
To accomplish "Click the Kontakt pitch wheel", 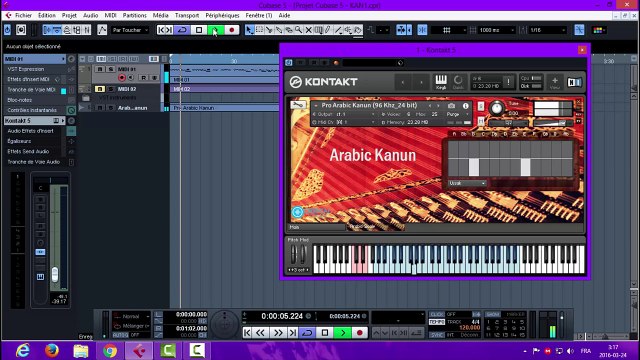I will (293, 254).
